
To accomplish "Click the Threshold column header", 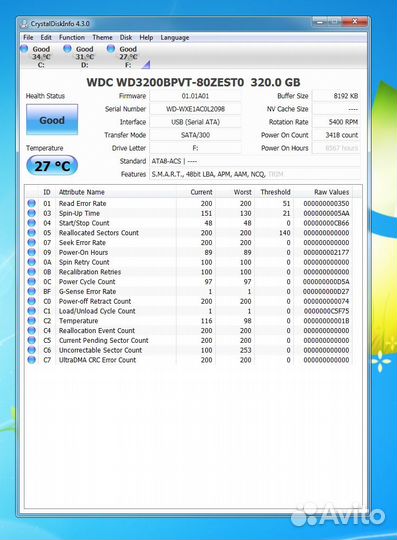I will (274, 192).
